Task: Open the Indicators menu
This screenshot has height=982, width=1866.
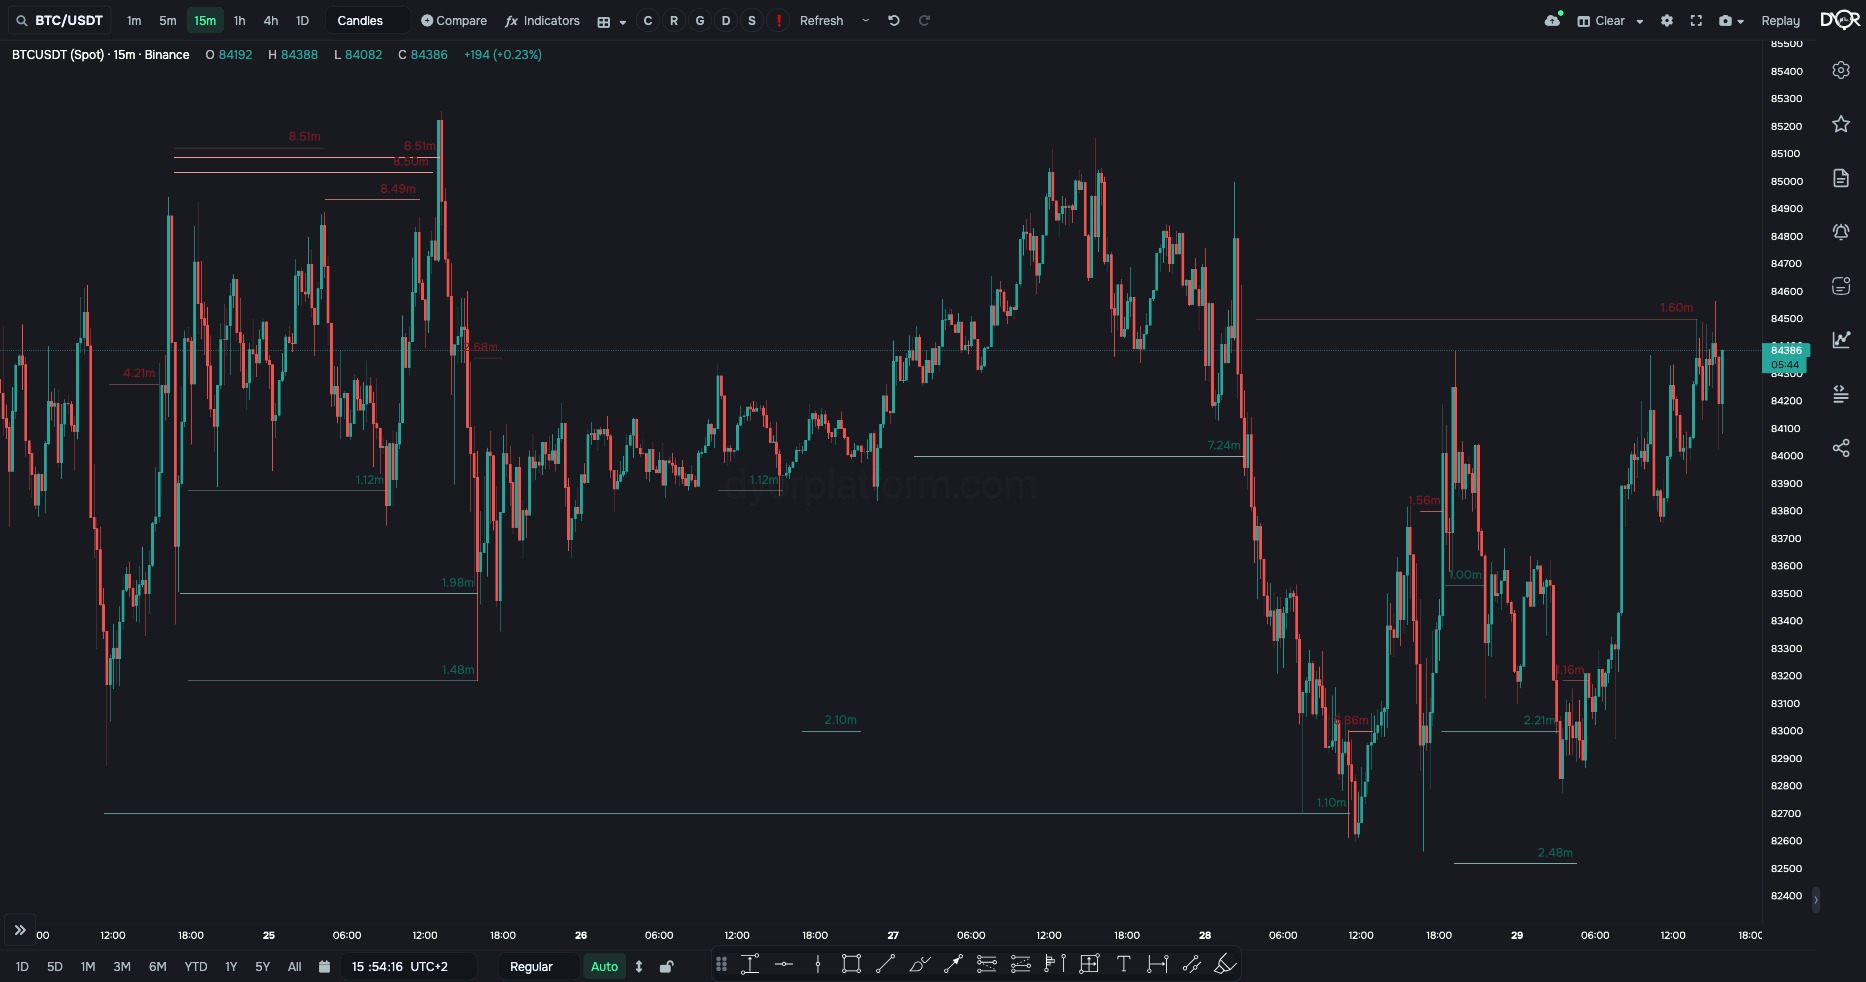Action: pos(542,20)
